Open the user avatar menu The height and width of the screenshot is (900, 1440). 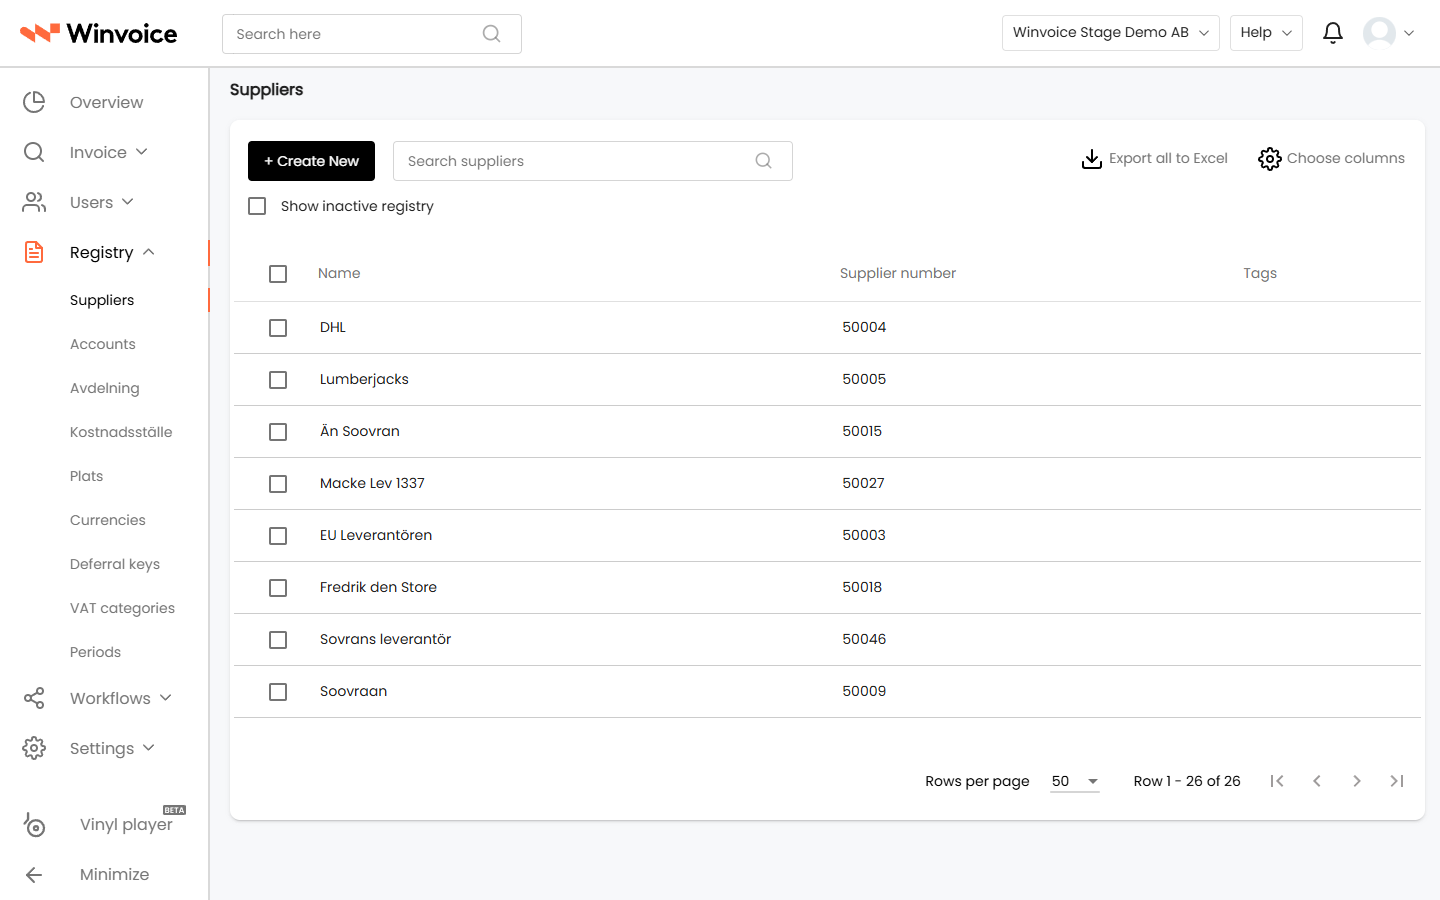click(1379, 33)
